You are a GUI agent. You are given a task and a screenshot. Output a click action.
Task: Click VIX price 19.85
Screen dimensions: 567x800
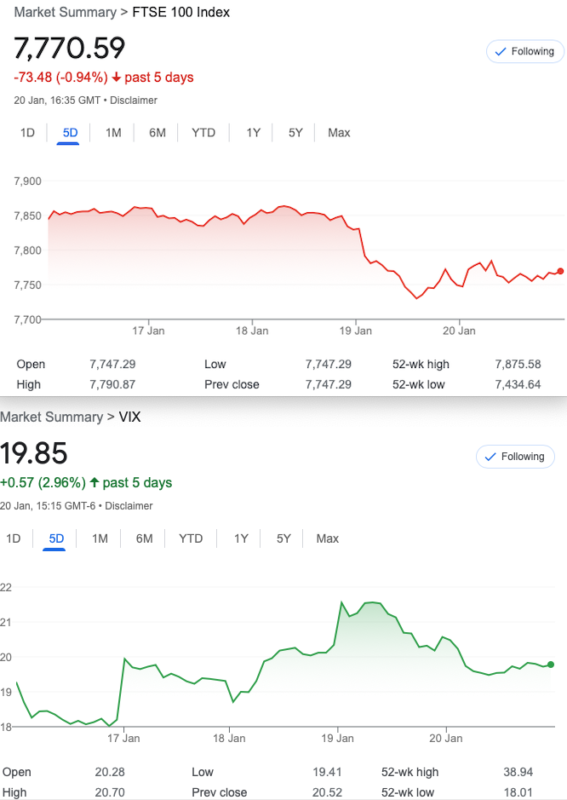point(34,453)
